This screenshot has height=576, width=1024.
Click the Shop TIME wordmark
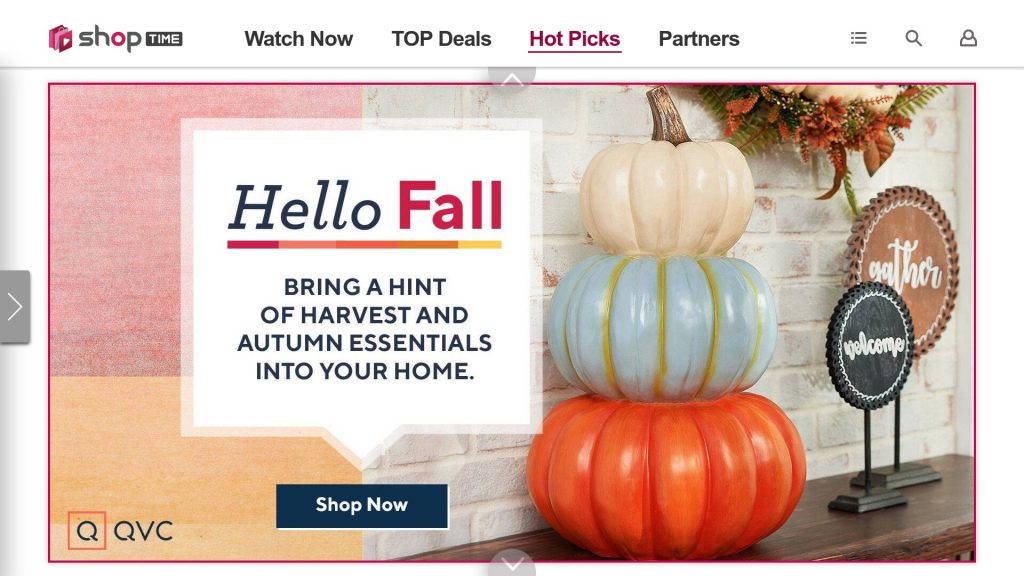coord(130,39)
